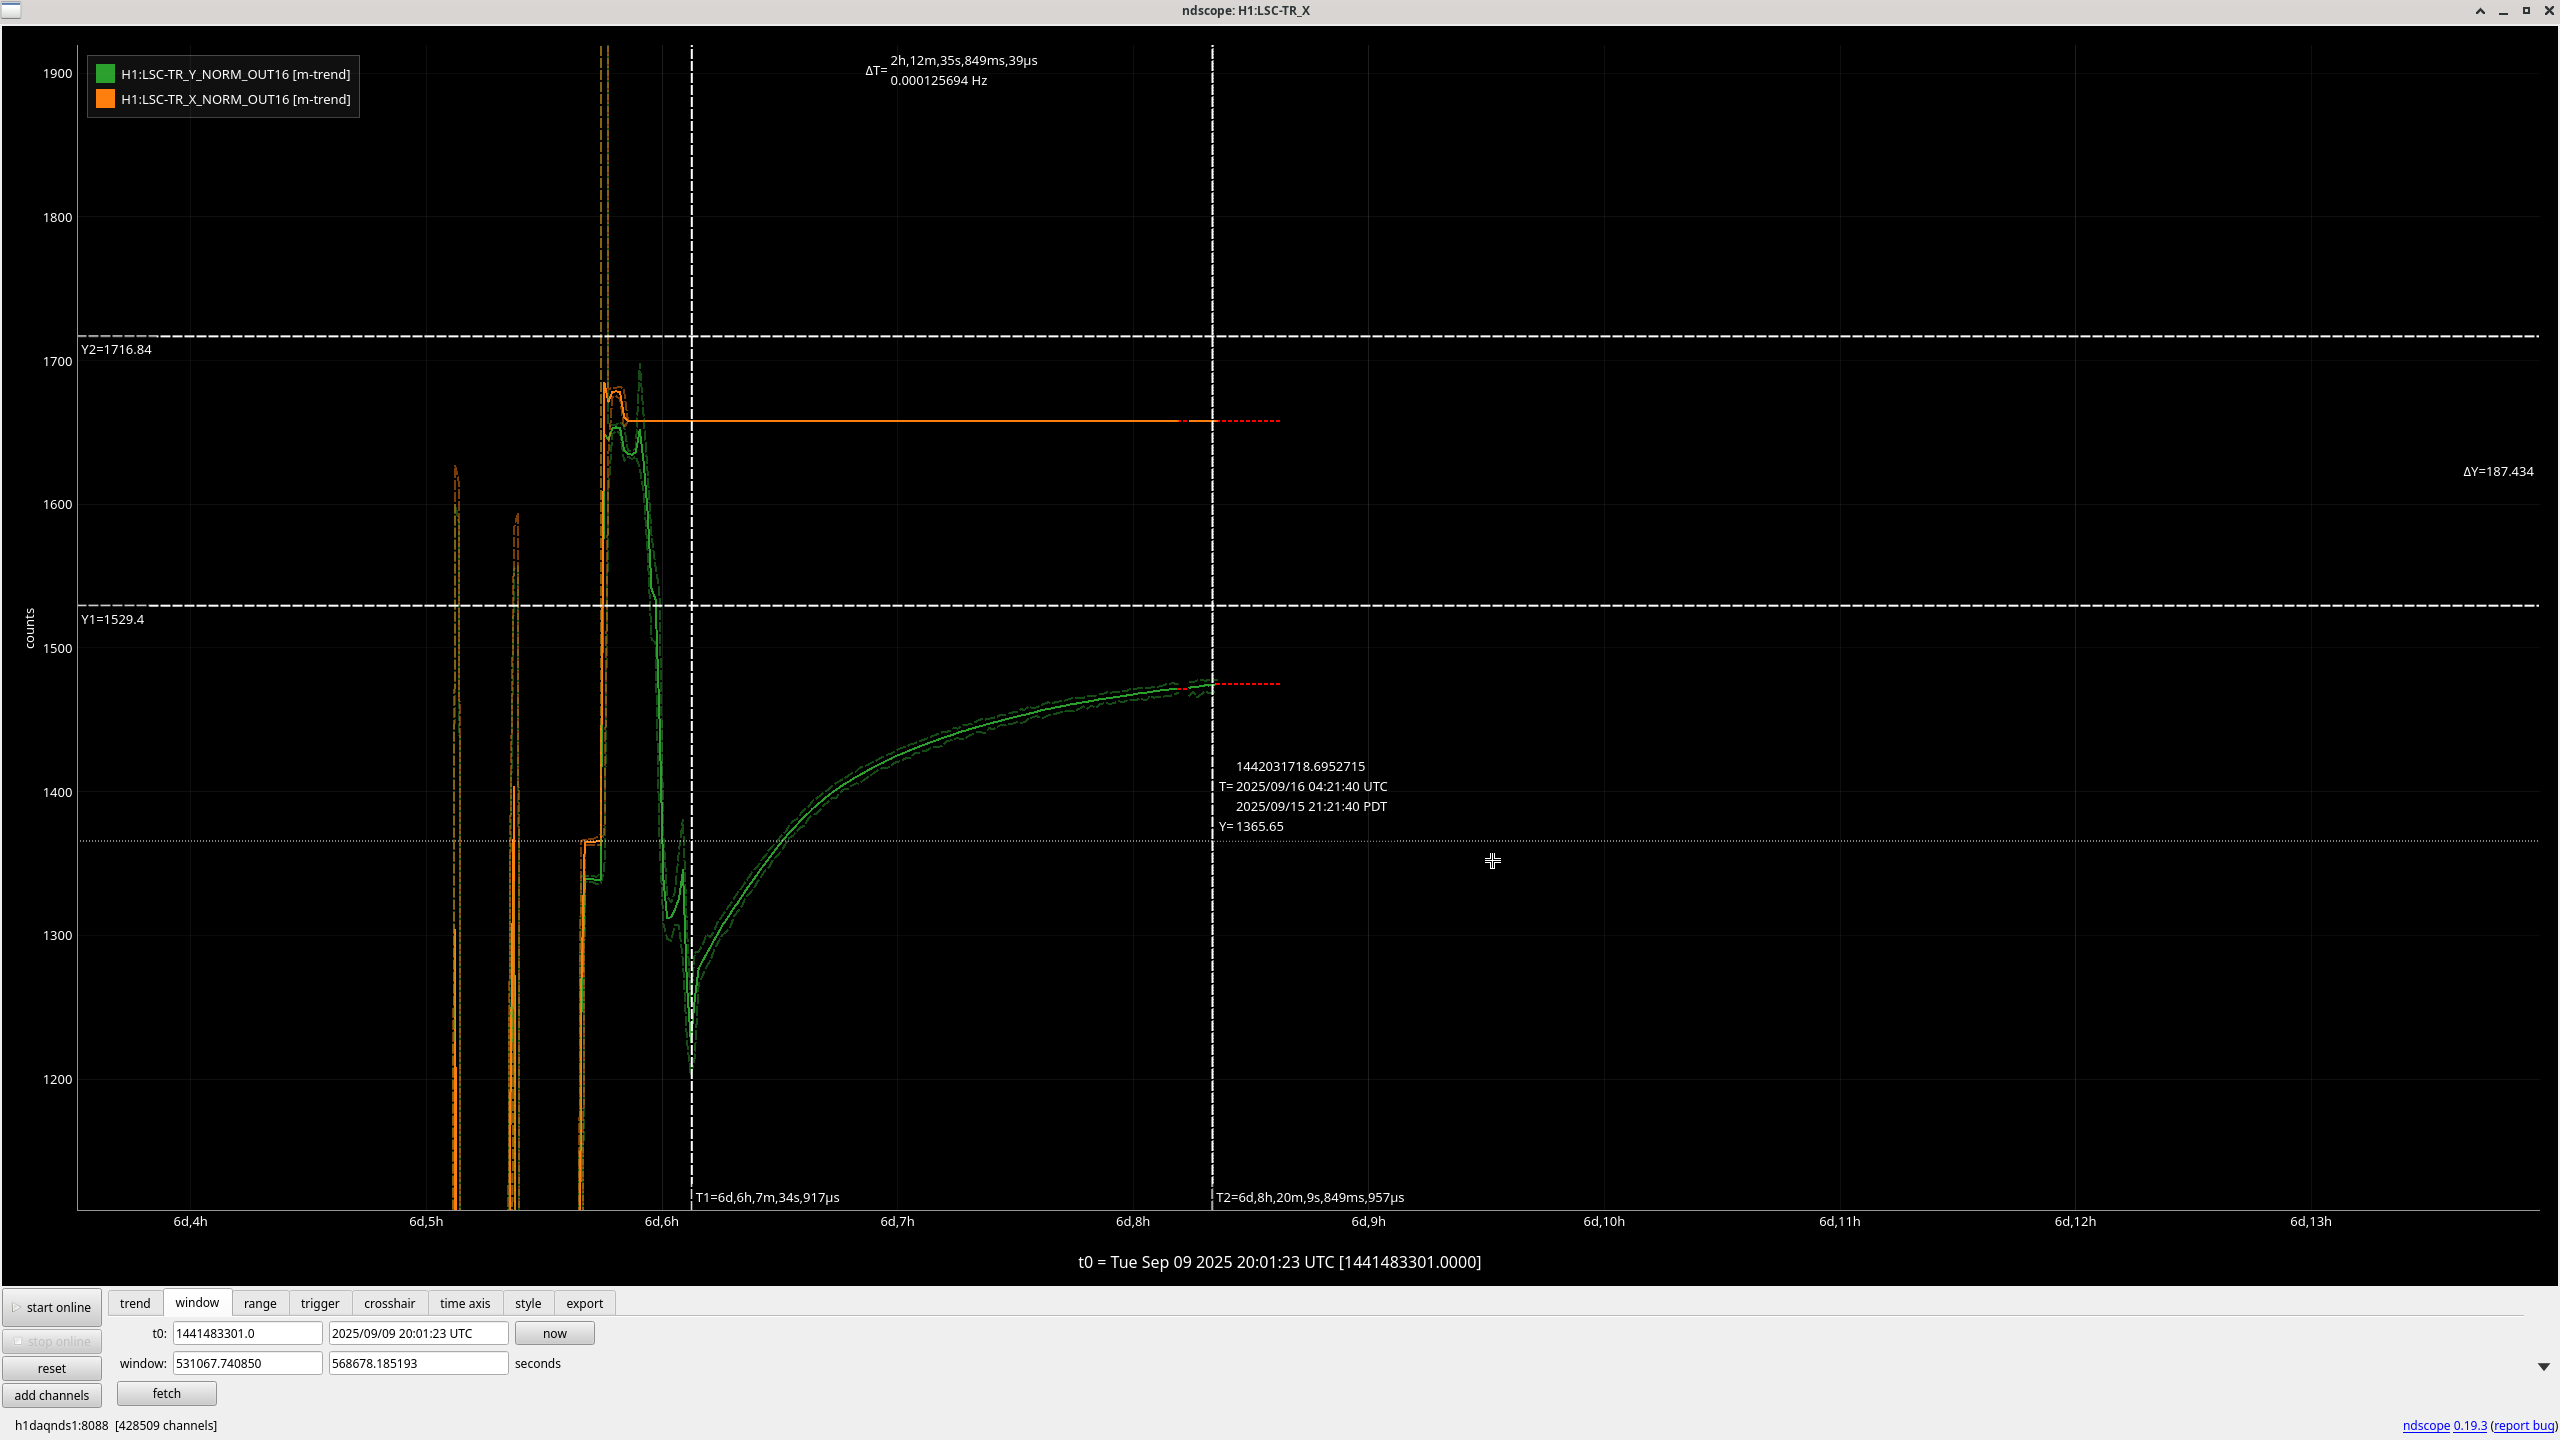Click the green TR_Y legend color swatch

pyautogui.click(x=105, y=74)
